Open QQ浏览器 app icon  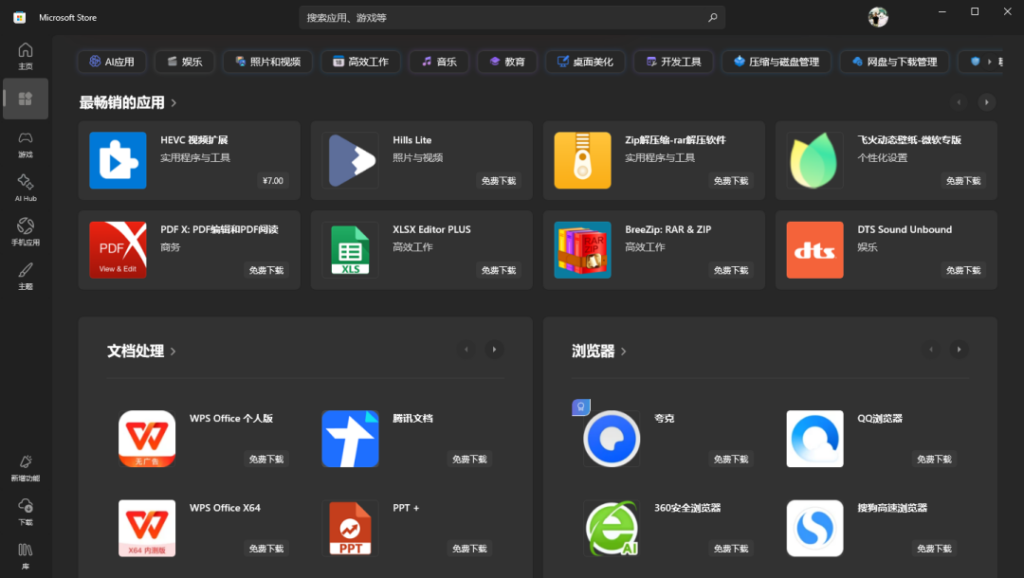[814, 438]
